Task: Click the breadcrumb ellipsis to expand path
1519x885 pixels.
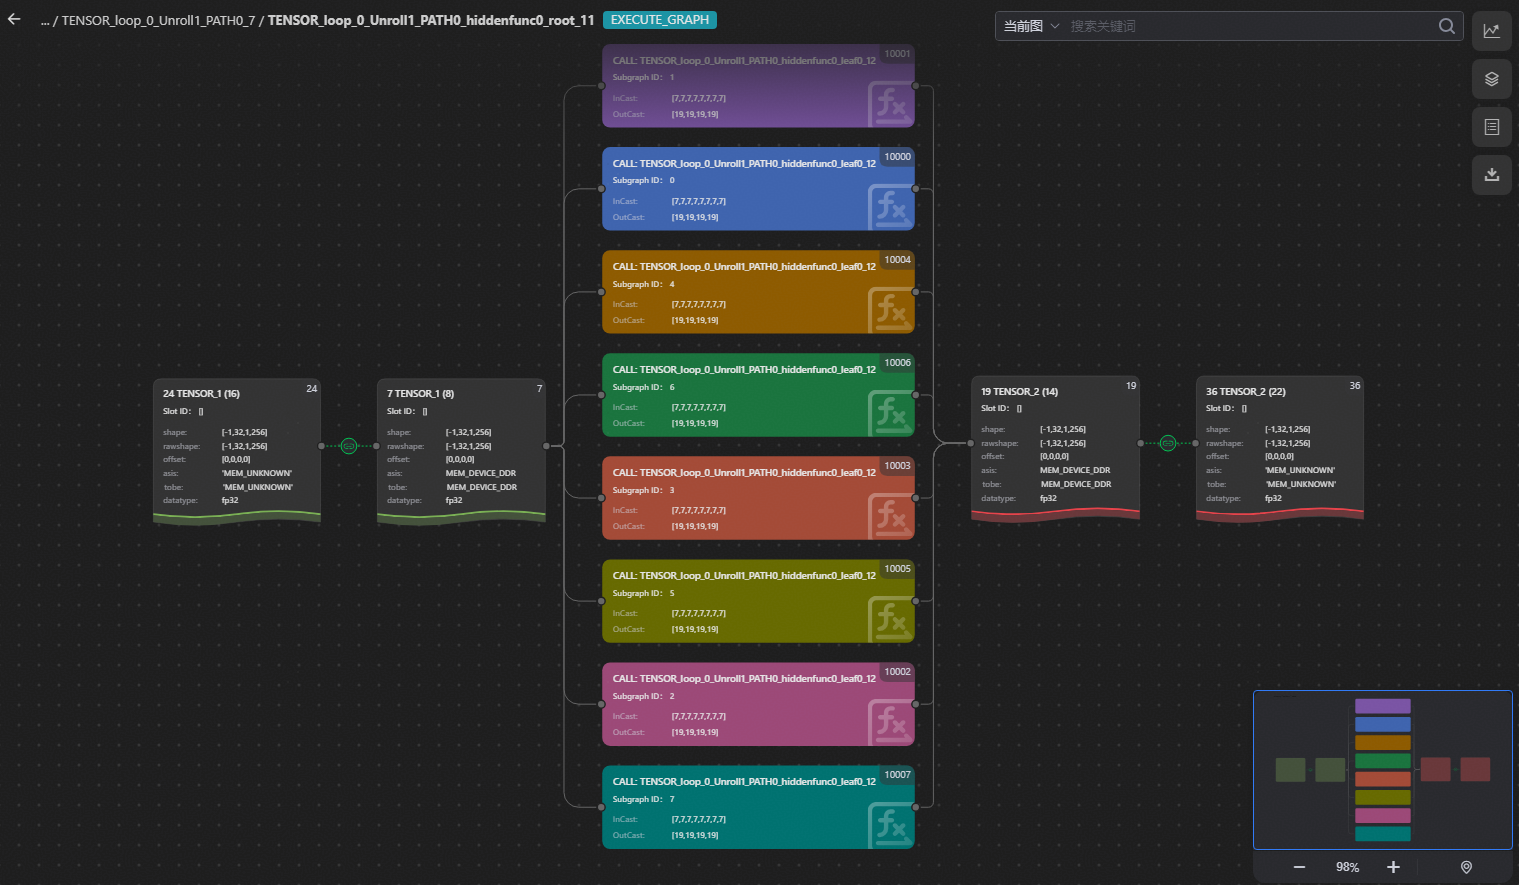Action: point(45,20)
